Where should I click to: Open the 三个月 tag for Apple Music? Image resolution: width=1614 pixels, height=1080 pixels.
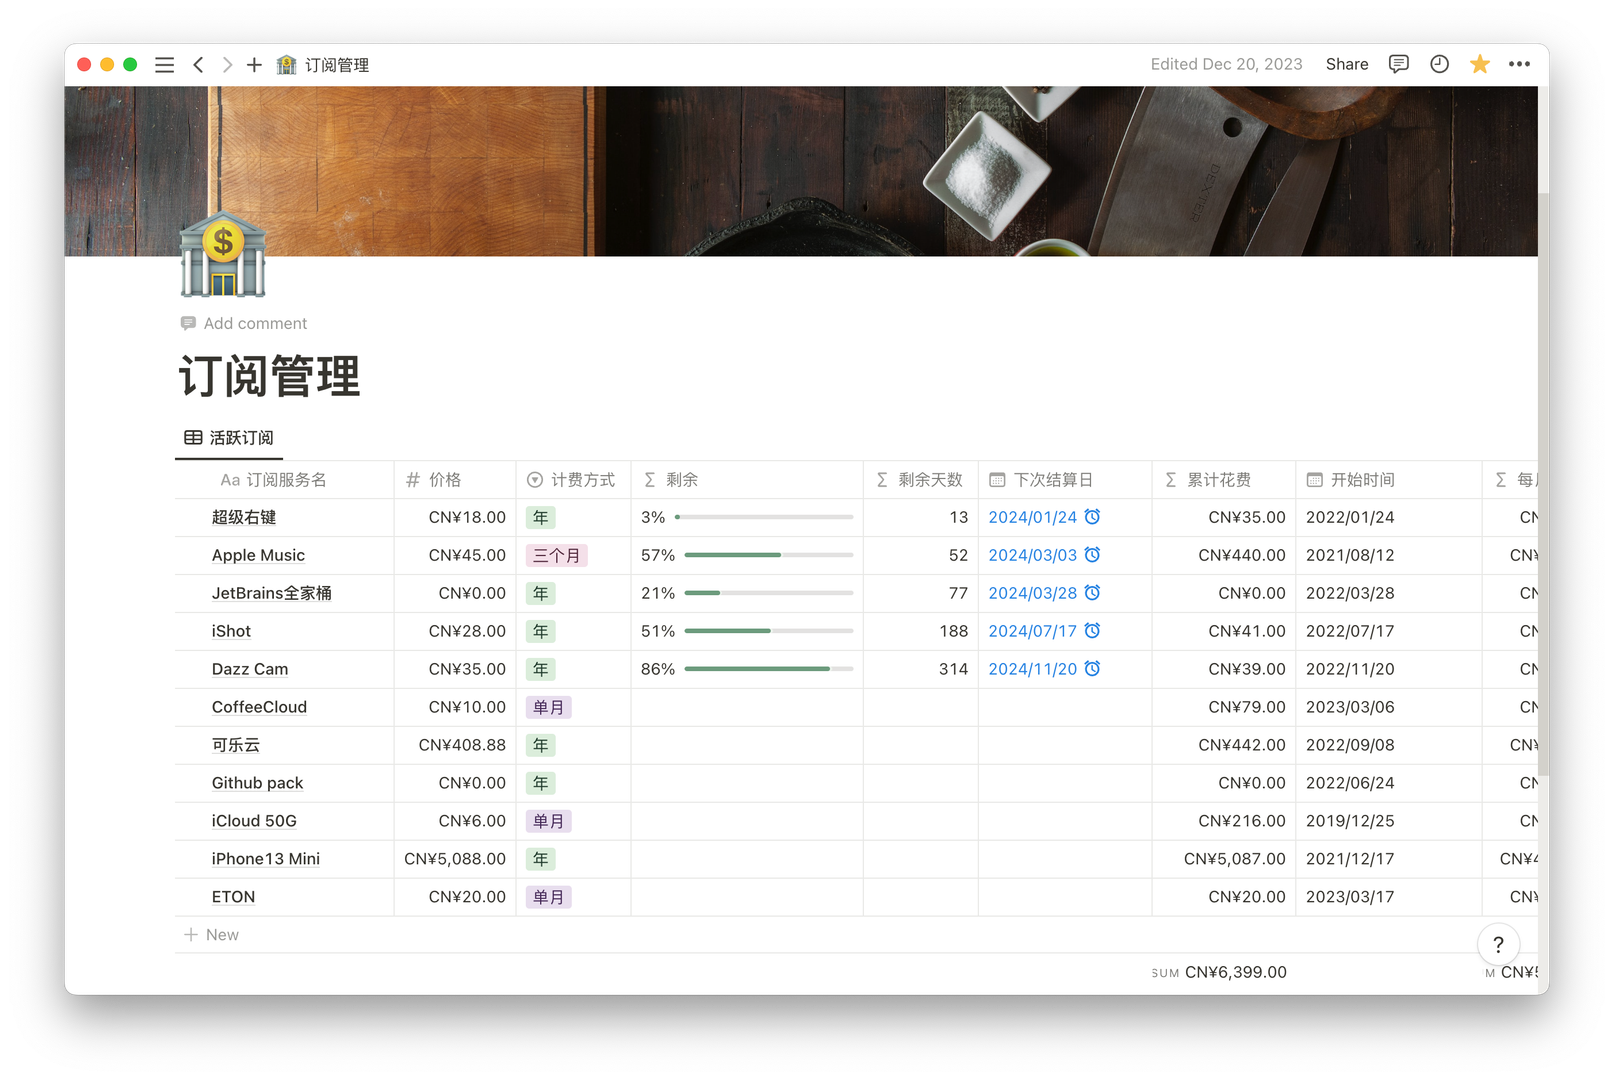[x=556, y=556]
